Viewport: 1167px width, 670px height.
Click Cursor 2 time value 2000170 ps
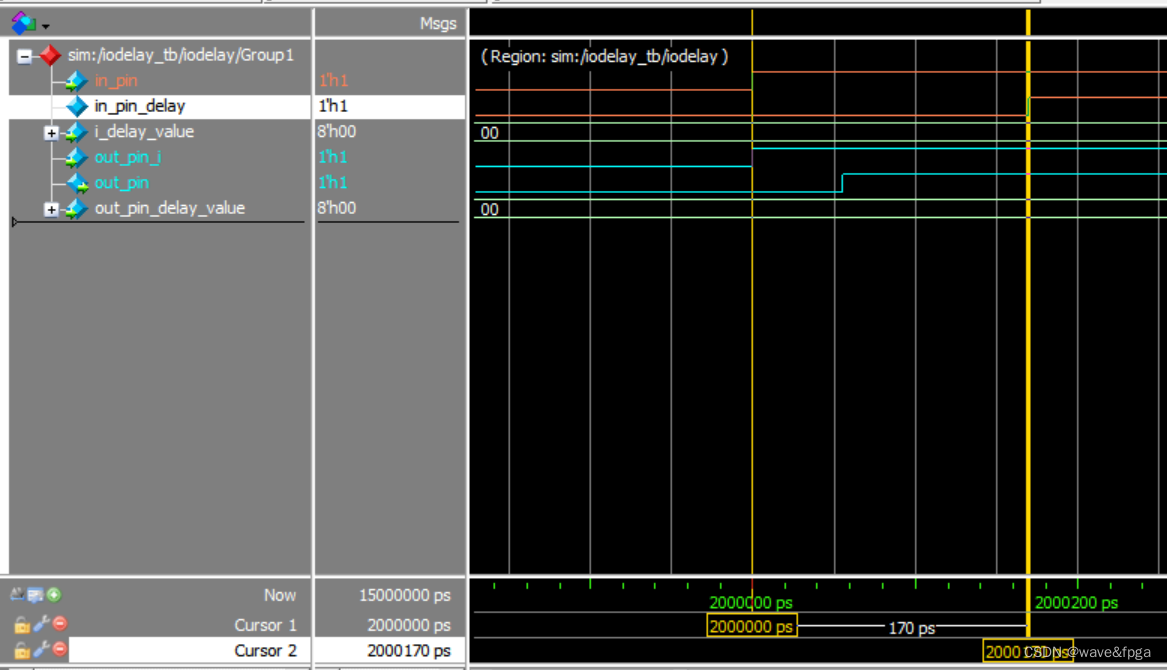(409, 651)
